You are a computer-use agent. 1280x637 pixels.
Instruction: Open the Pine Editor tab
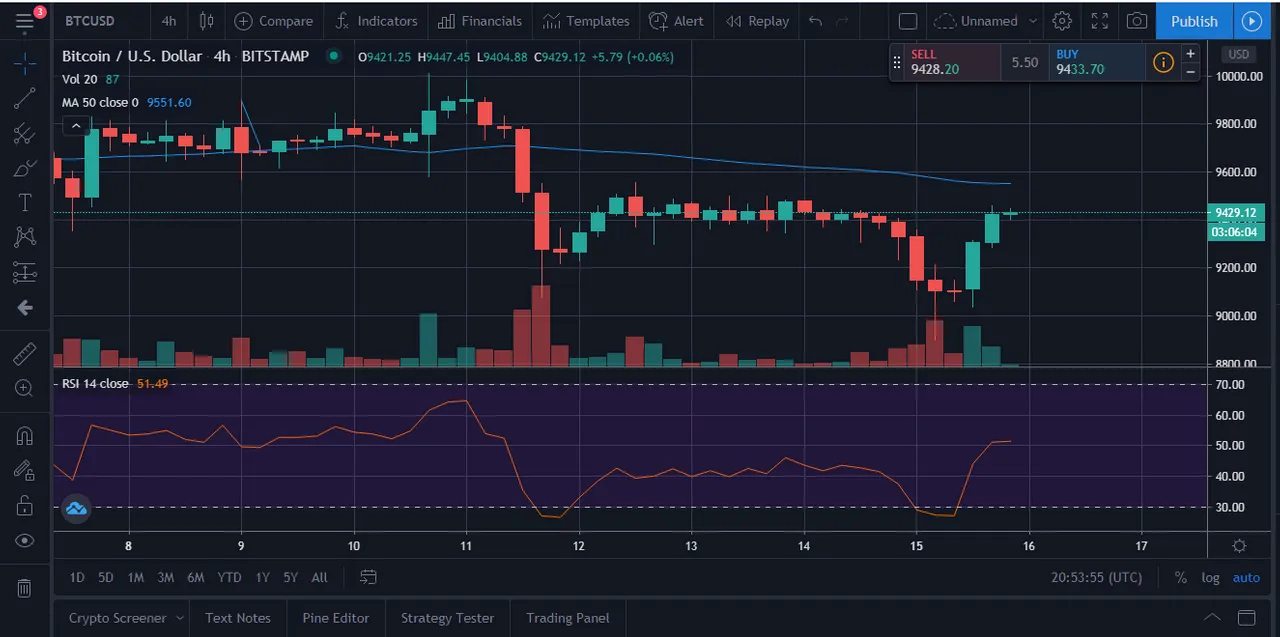pyautogui.click(x=336, y=618)
